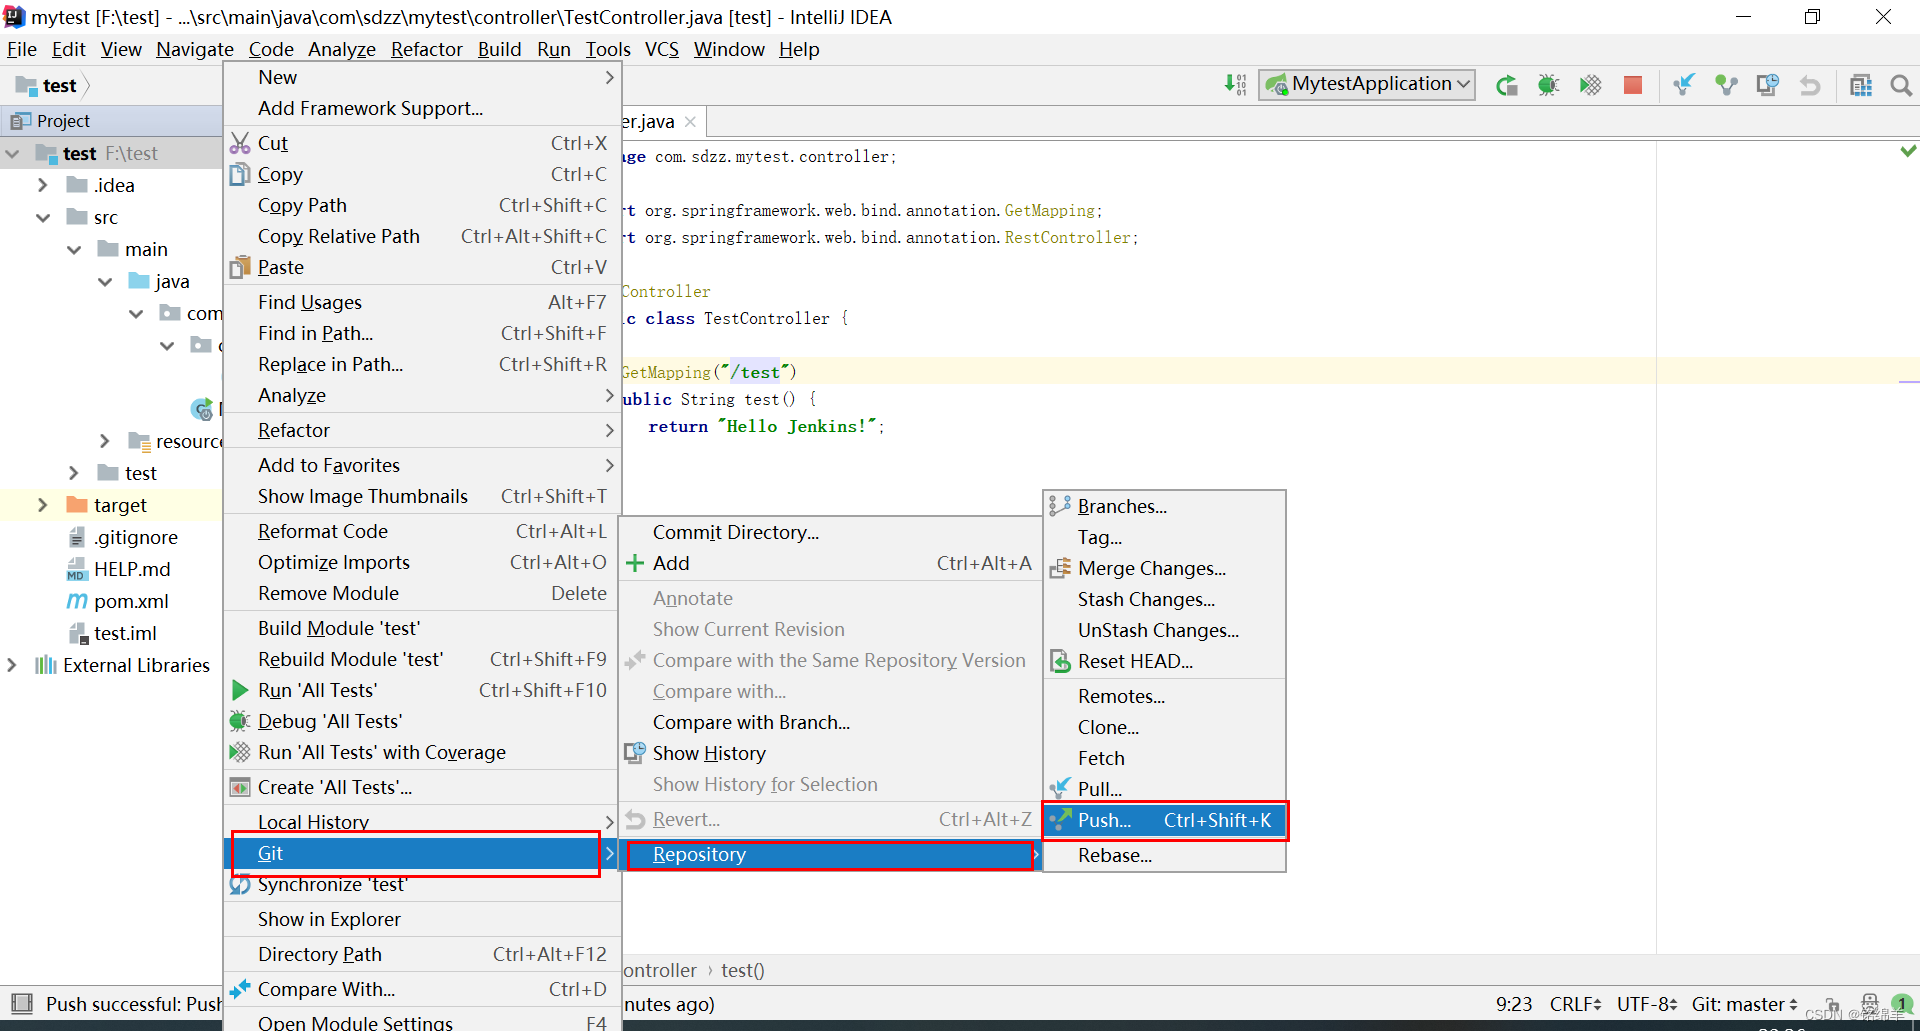1920x1031 pixels.
Task: Open the VCS menu
Action: [x=661, y=49]
